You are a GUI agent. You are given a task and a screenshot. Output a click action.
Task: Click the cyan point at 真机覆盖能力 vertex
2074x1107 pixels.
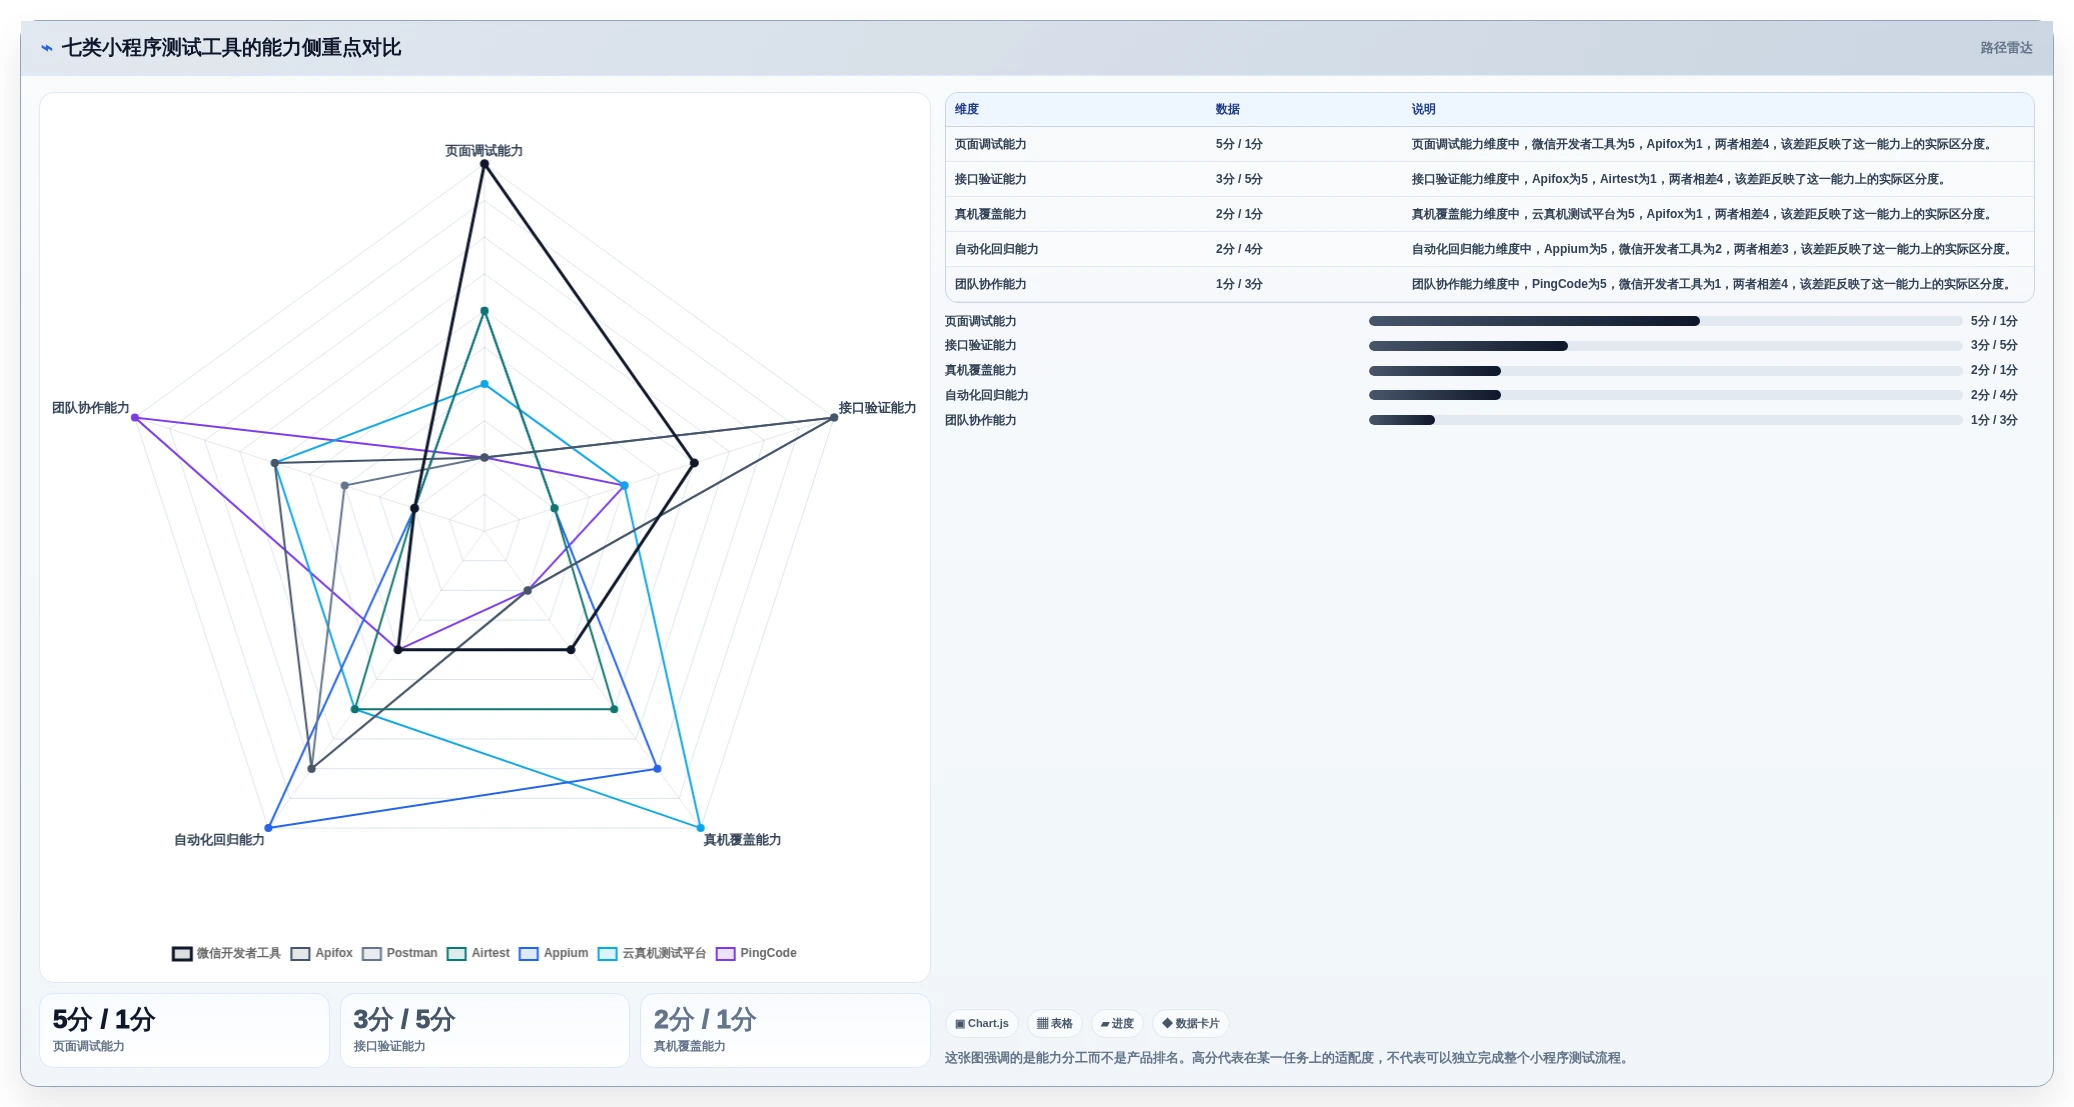(700, 828)
